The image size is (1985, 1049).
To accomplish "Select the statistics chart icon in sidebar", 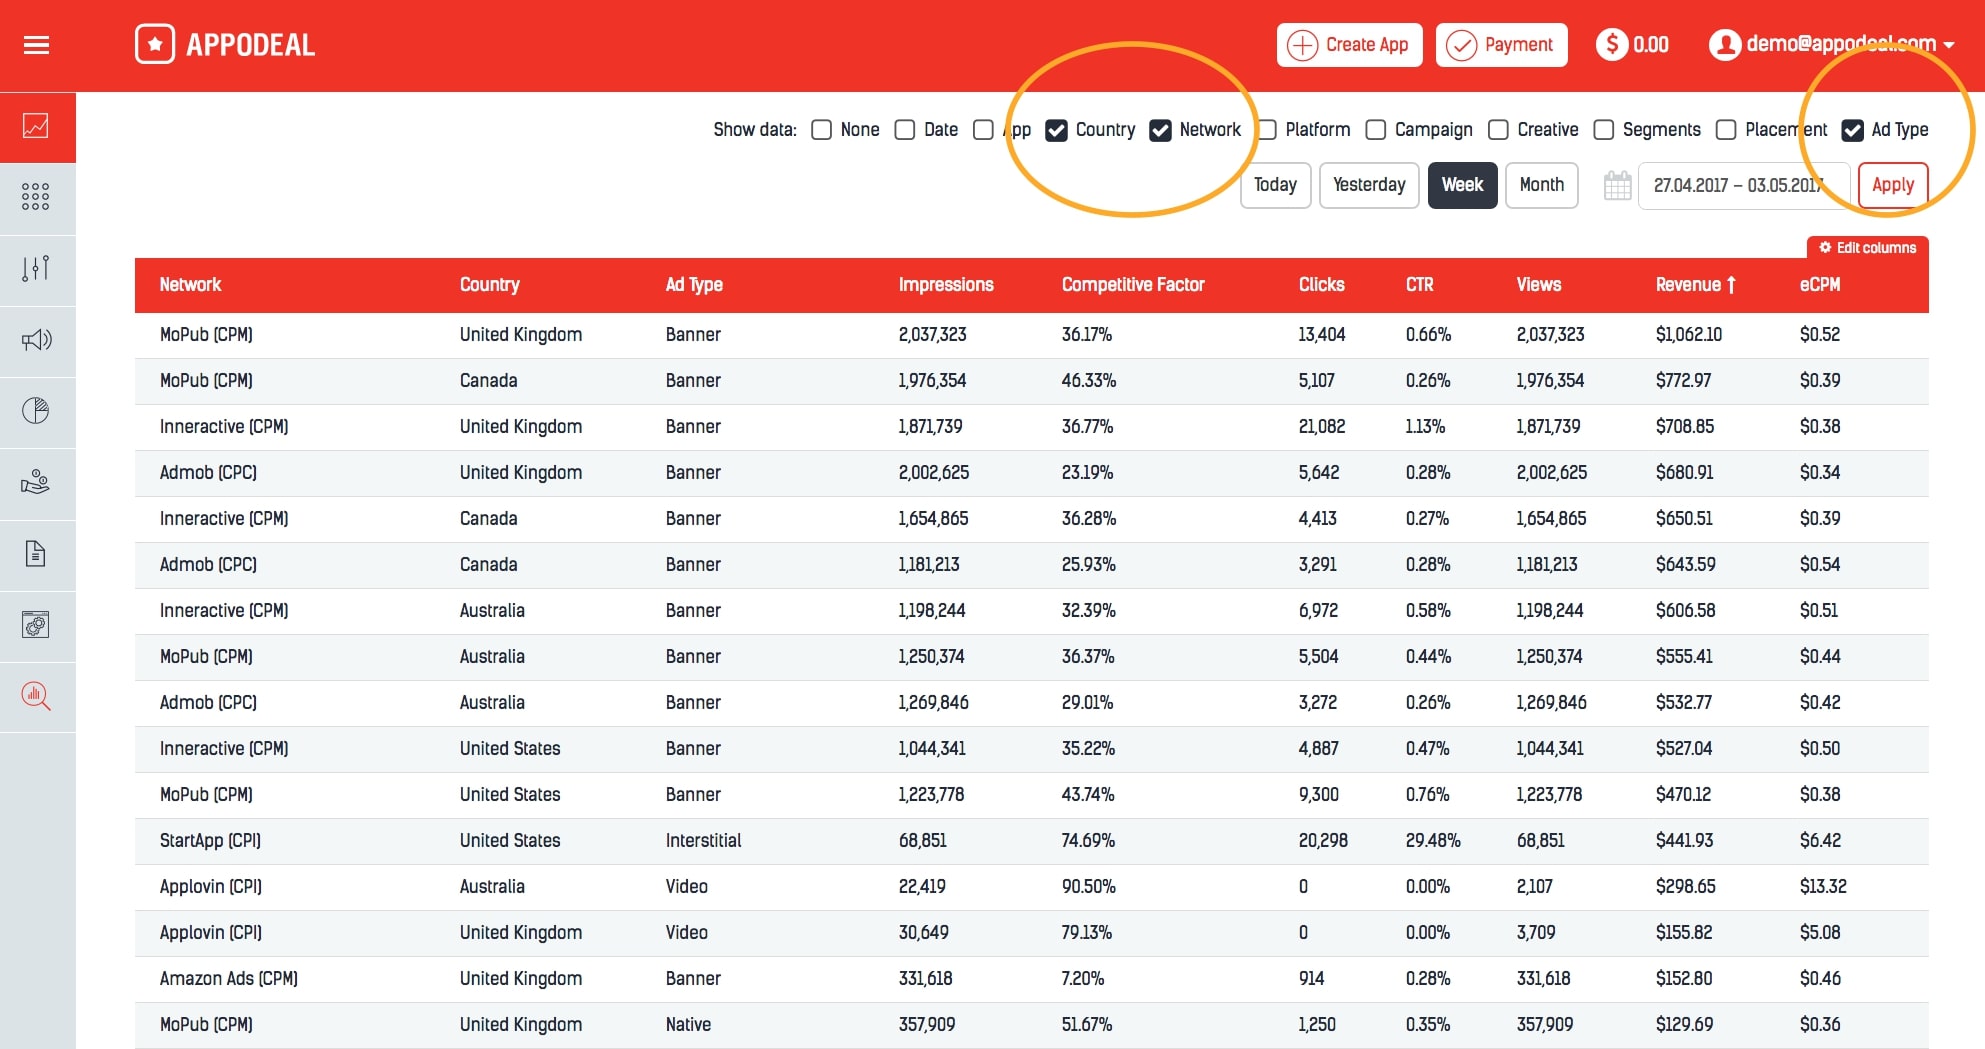I will [37, 127].
